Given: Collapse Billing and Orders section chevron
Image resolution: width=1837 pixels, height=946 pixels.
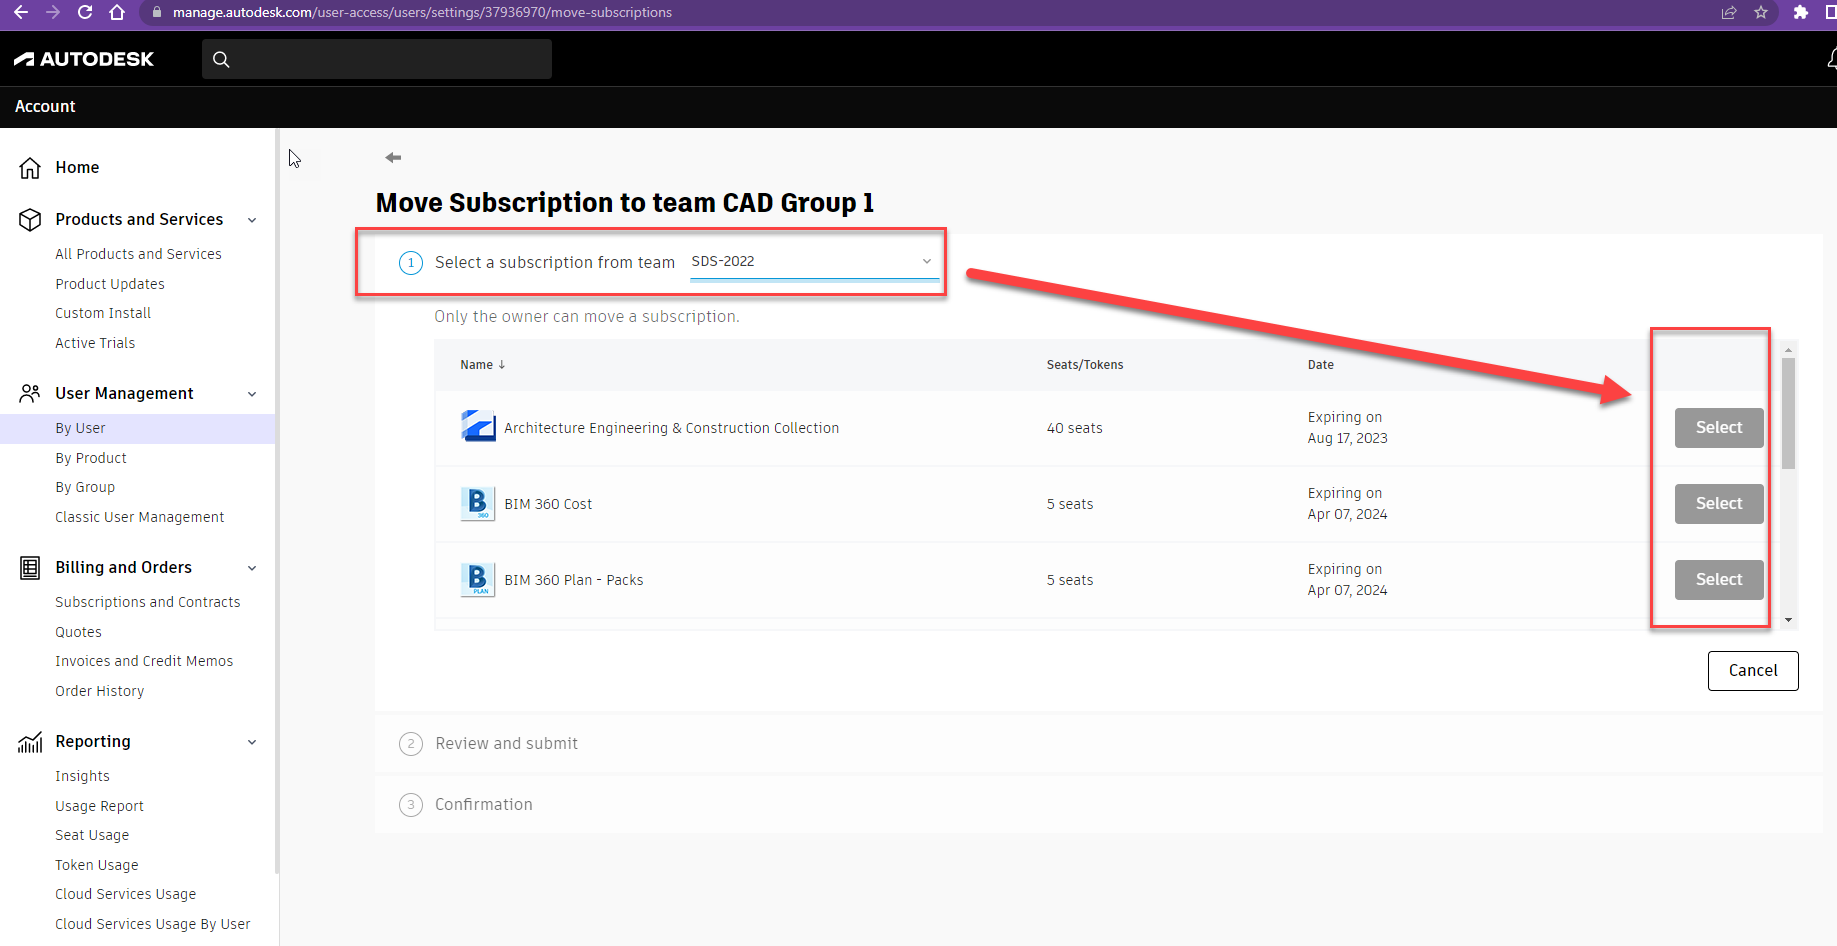Looking at the screenshot, I should coord(252,568).
